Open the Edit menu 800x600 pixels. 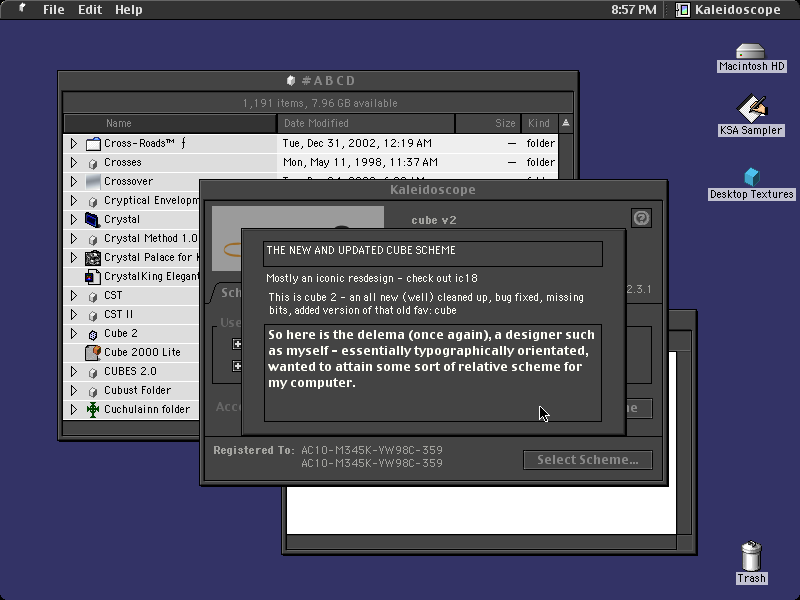click(90, 10)
